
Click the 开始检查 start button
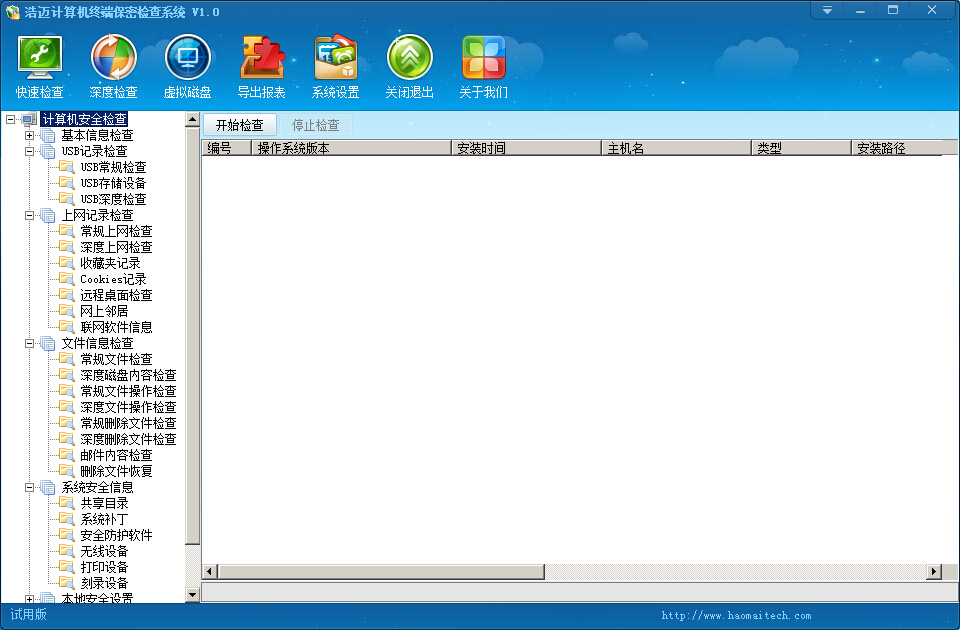[x=239, y=125]
